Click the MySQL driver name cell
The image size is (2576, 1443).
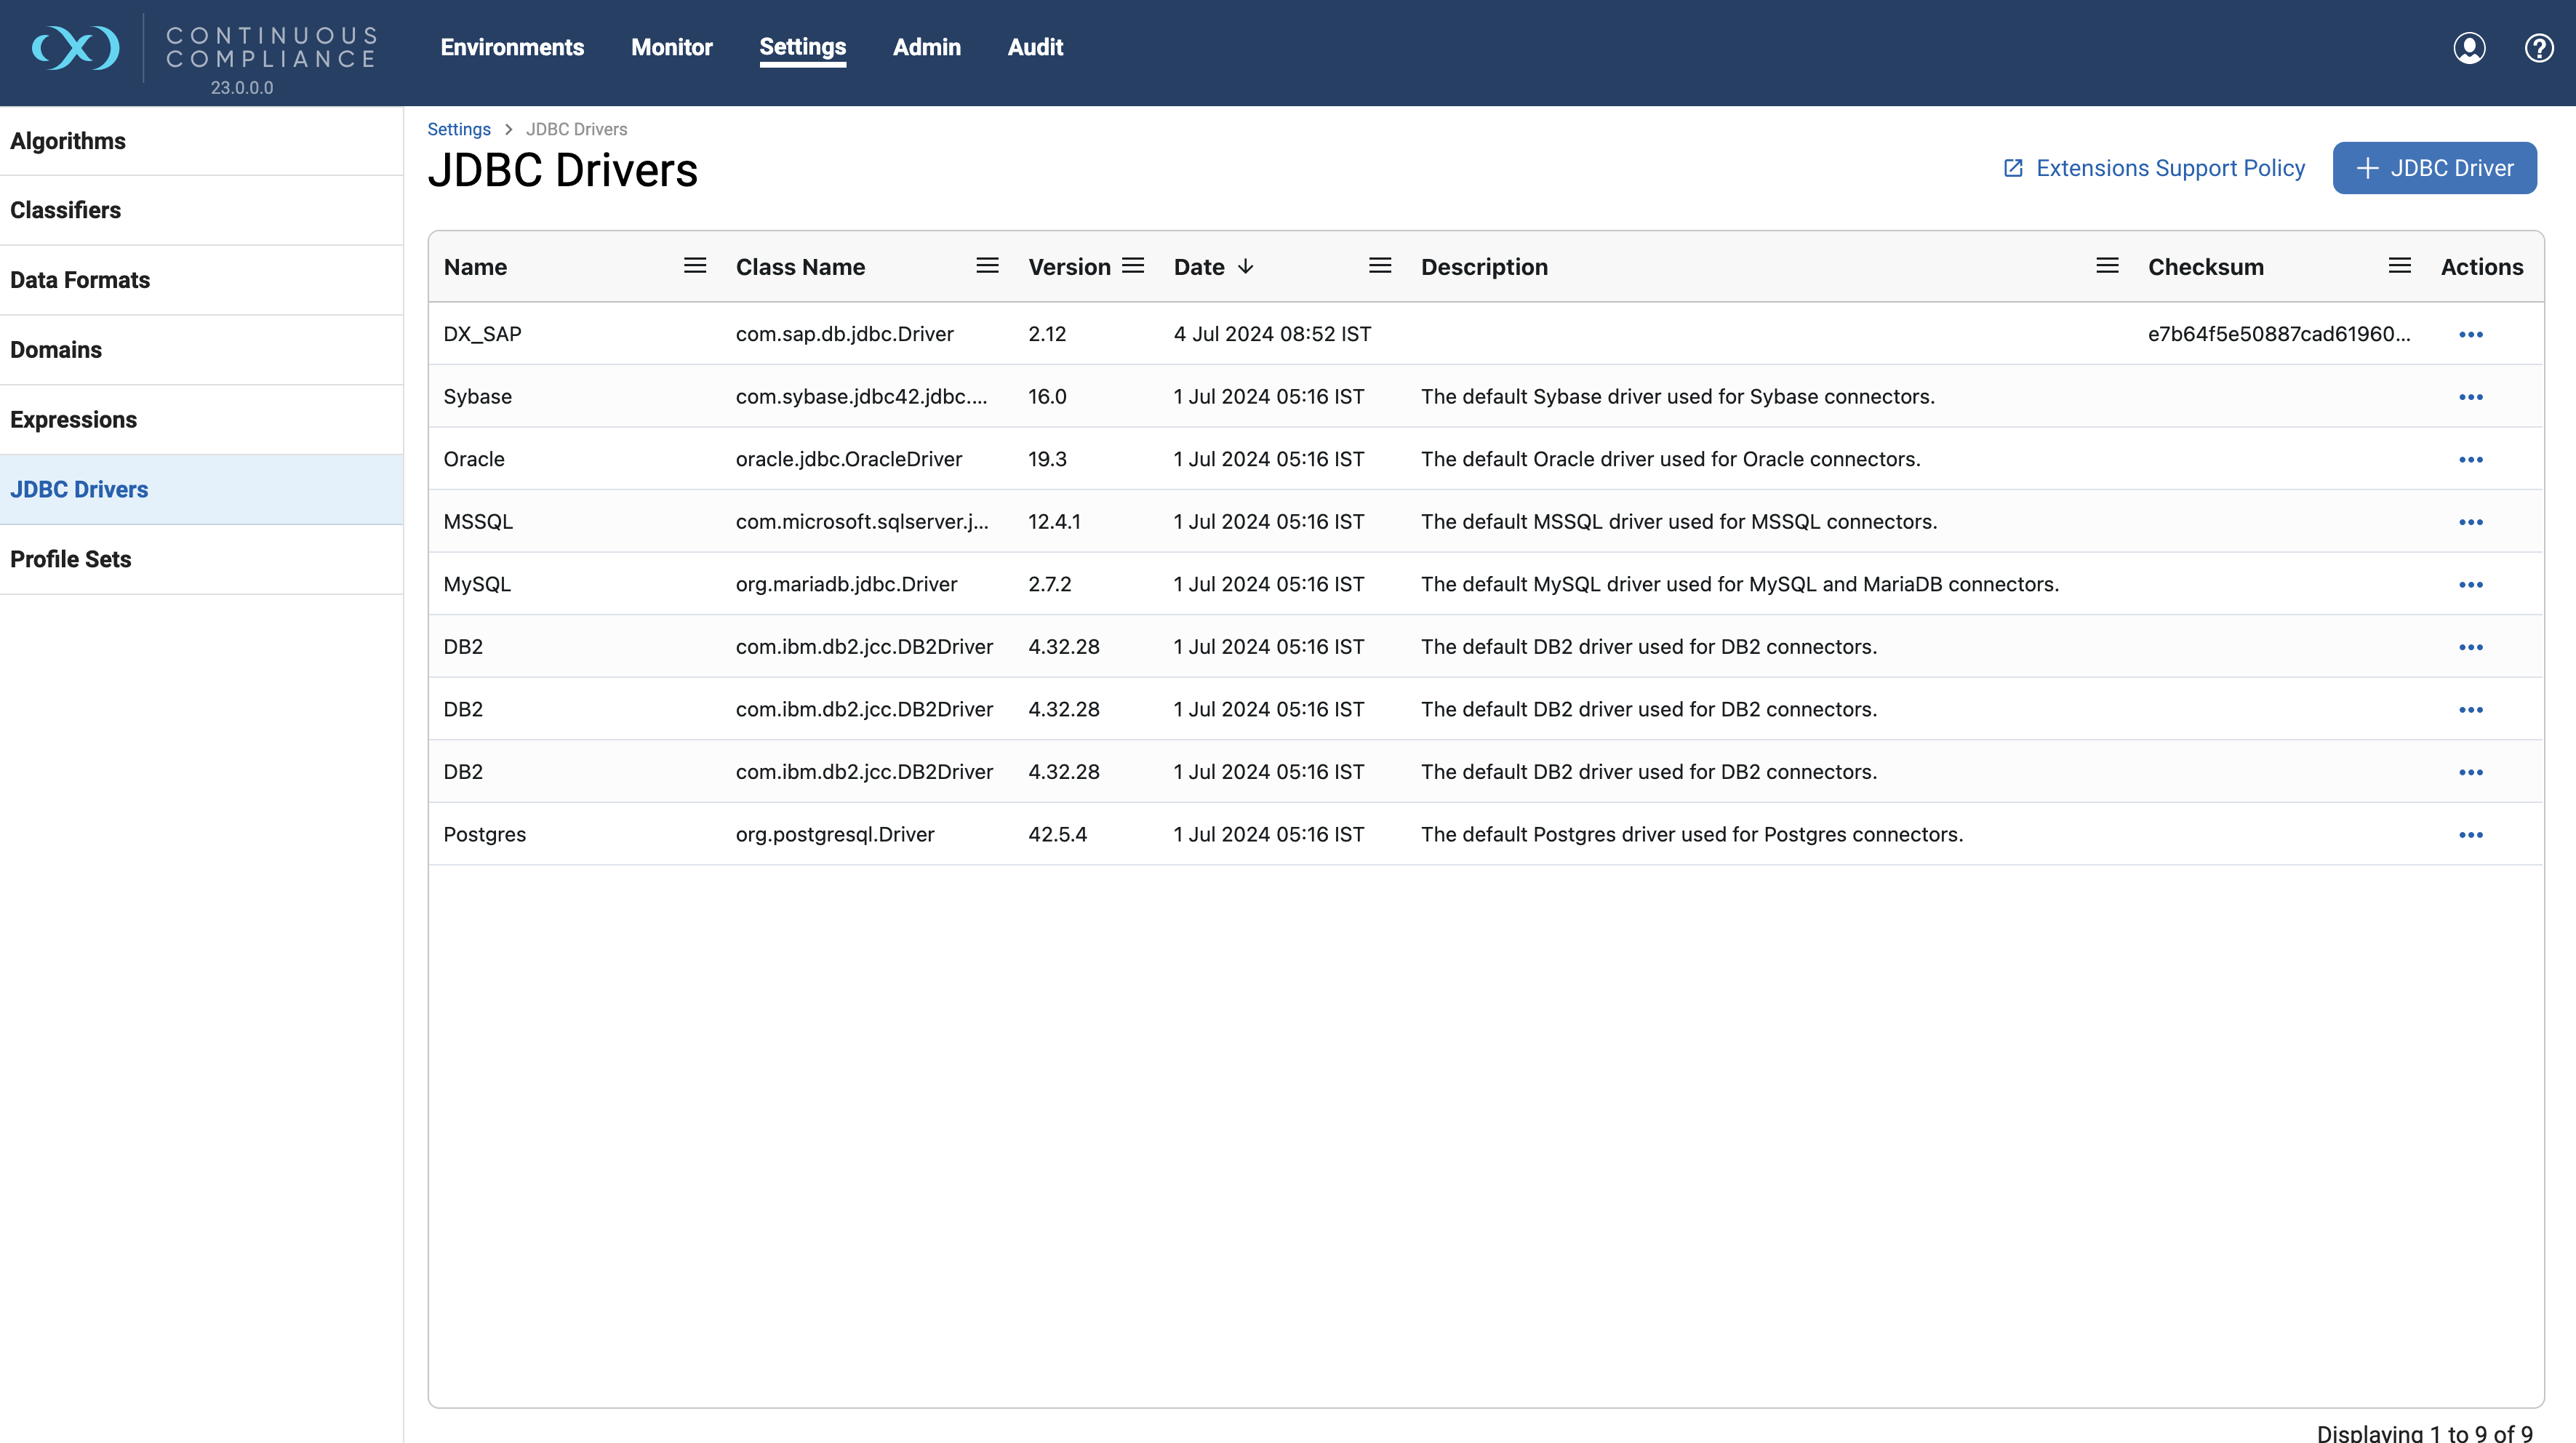[x=477, y=584]
